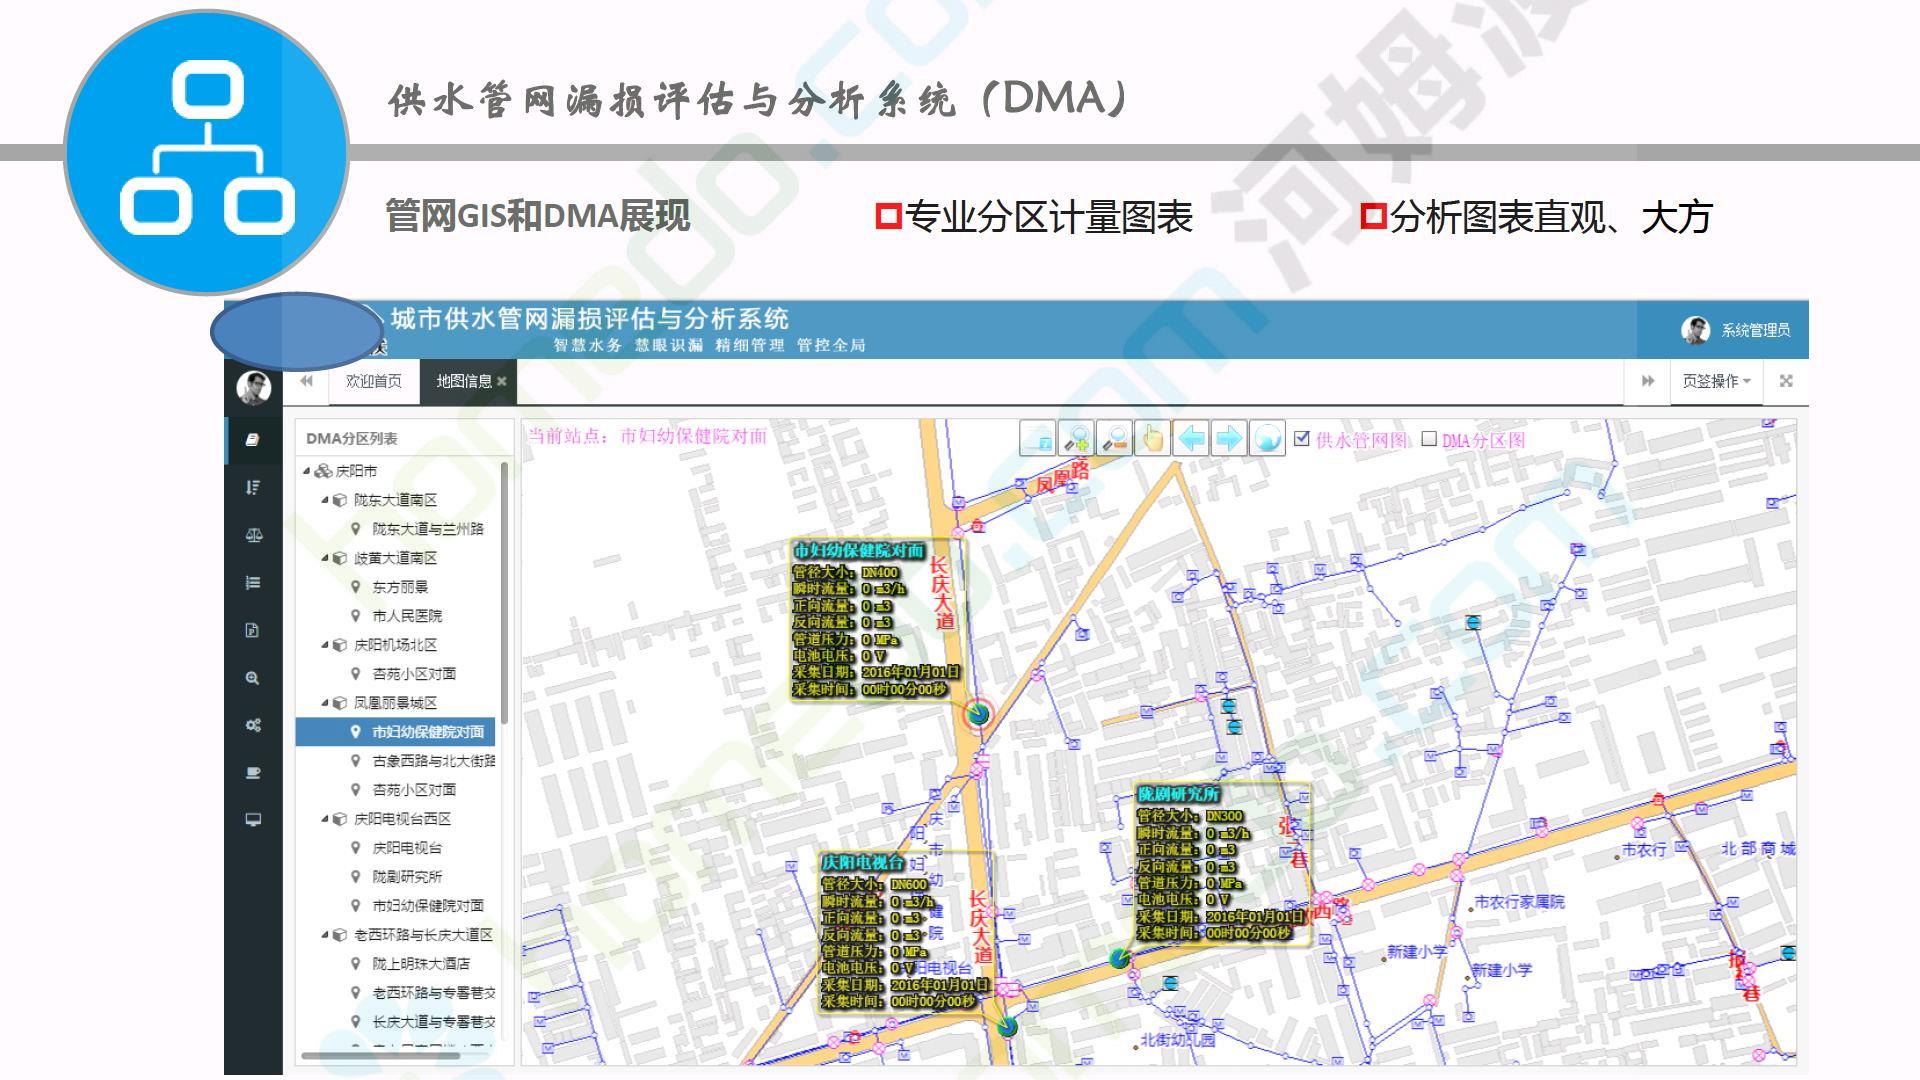Collapse the 老西环路与长庆大道区 tree node
This screenshot has width=1920, height=1080.
click(x=325, y=935)
